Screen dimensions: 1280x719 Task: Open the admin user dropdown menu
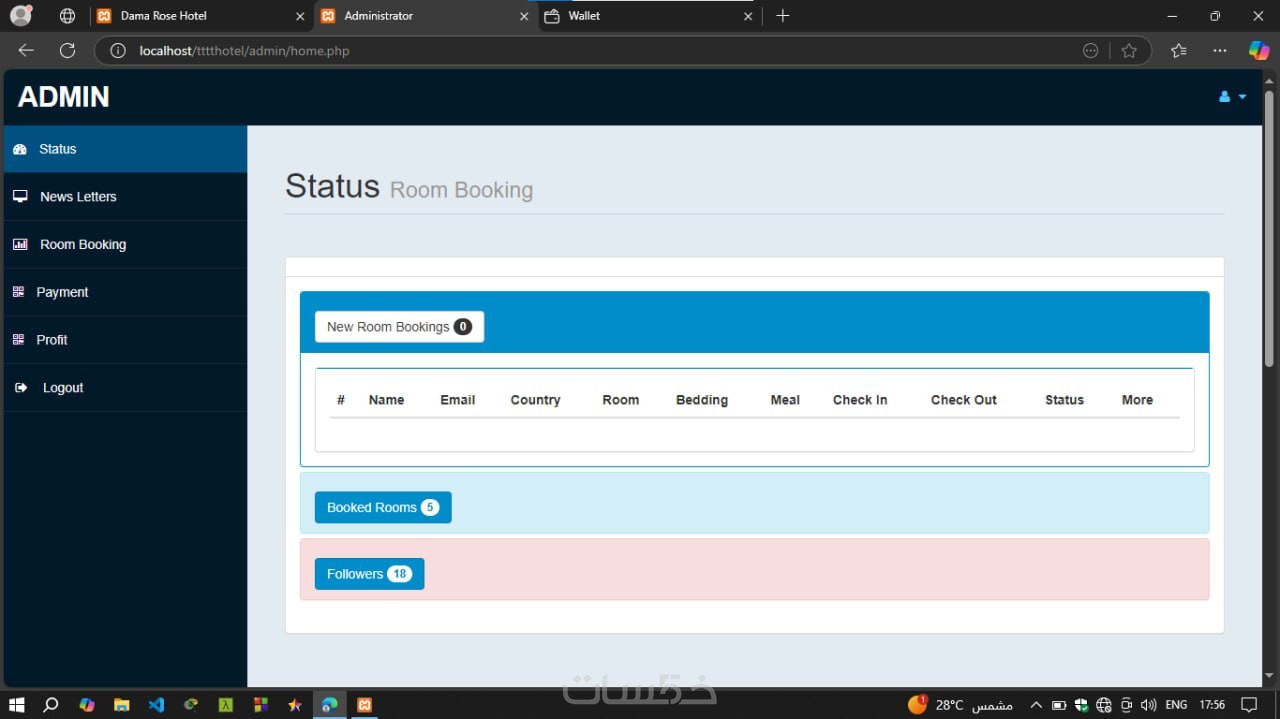[x=1232, y=97]
